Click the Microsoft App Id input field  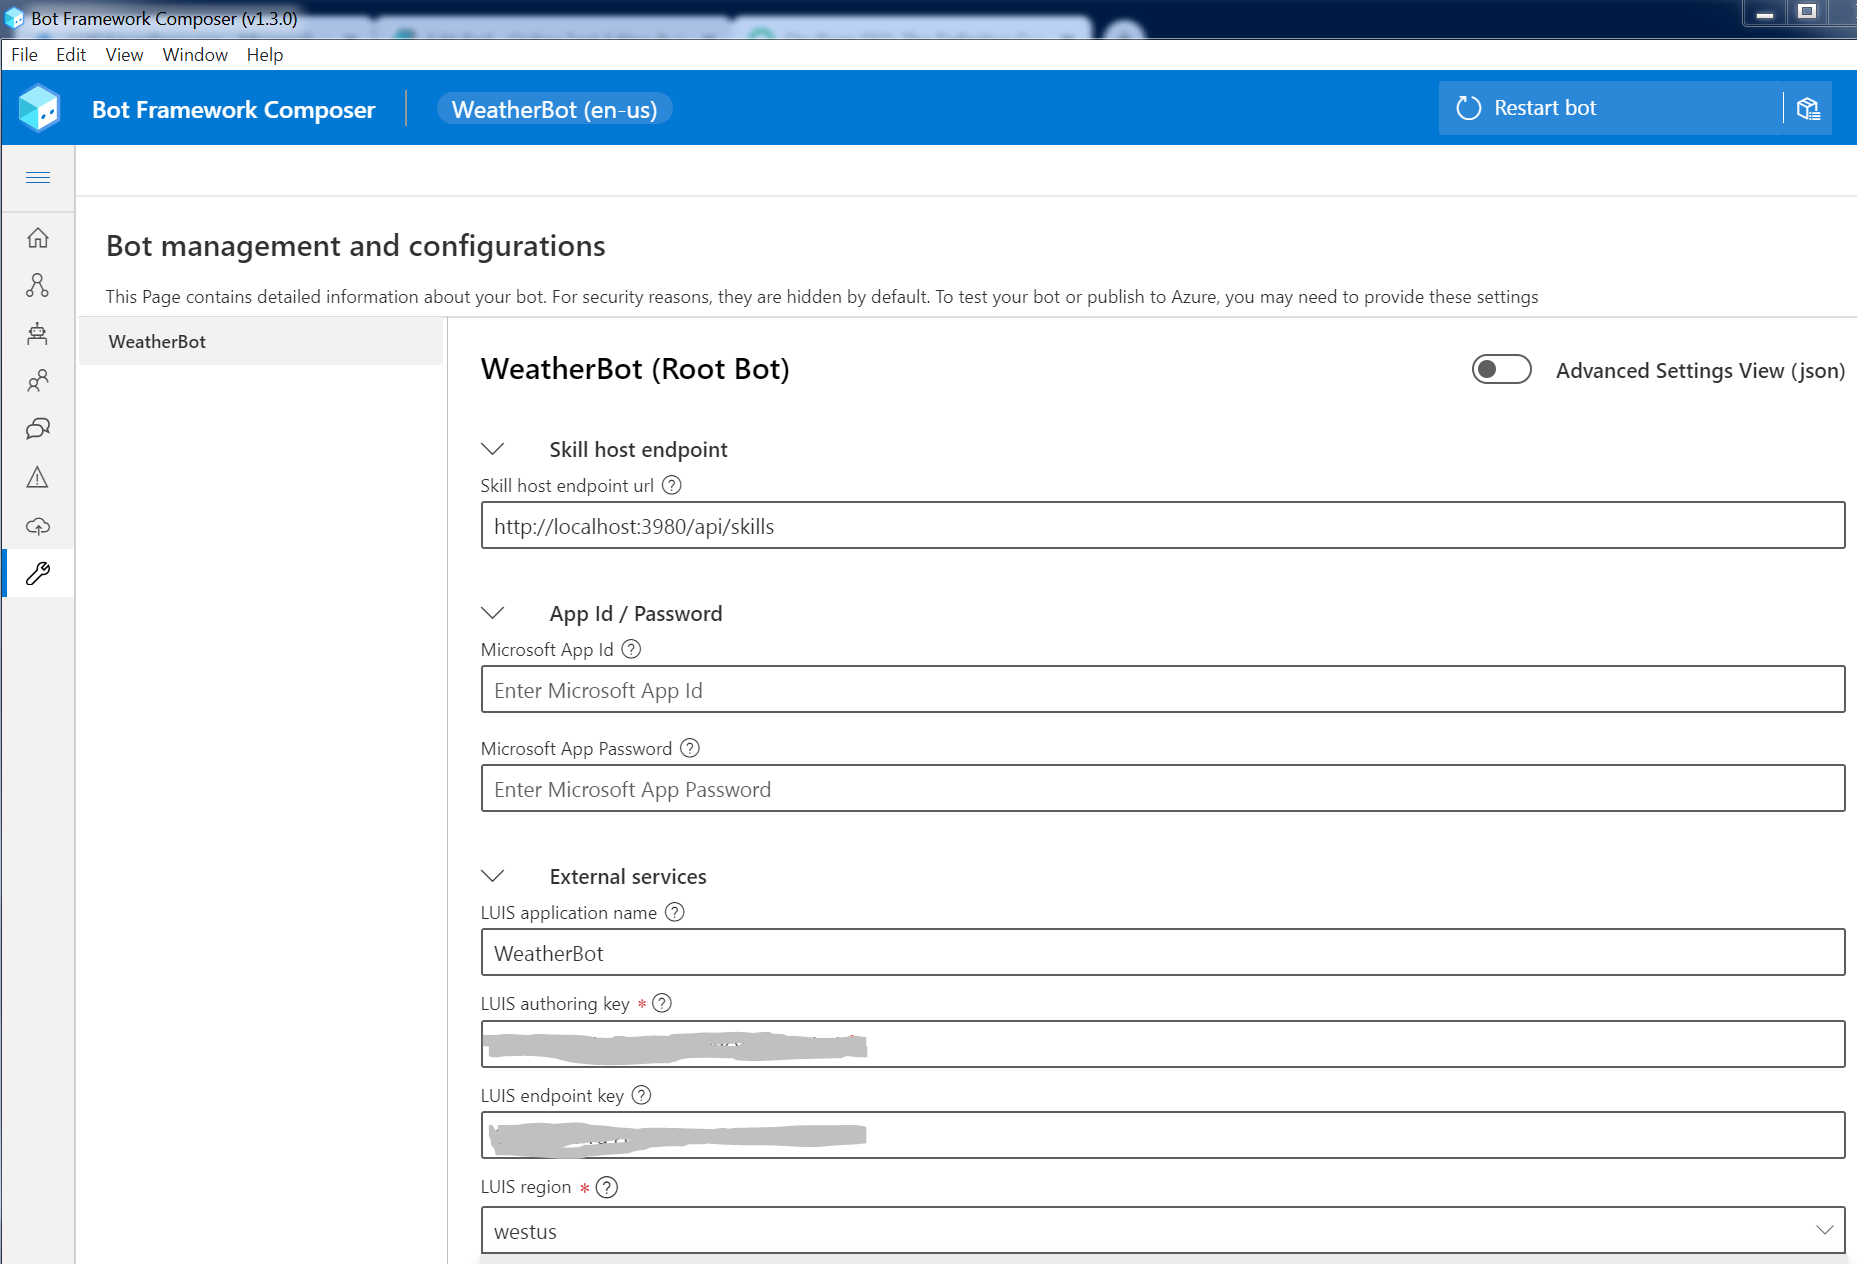pos(1162,689)
